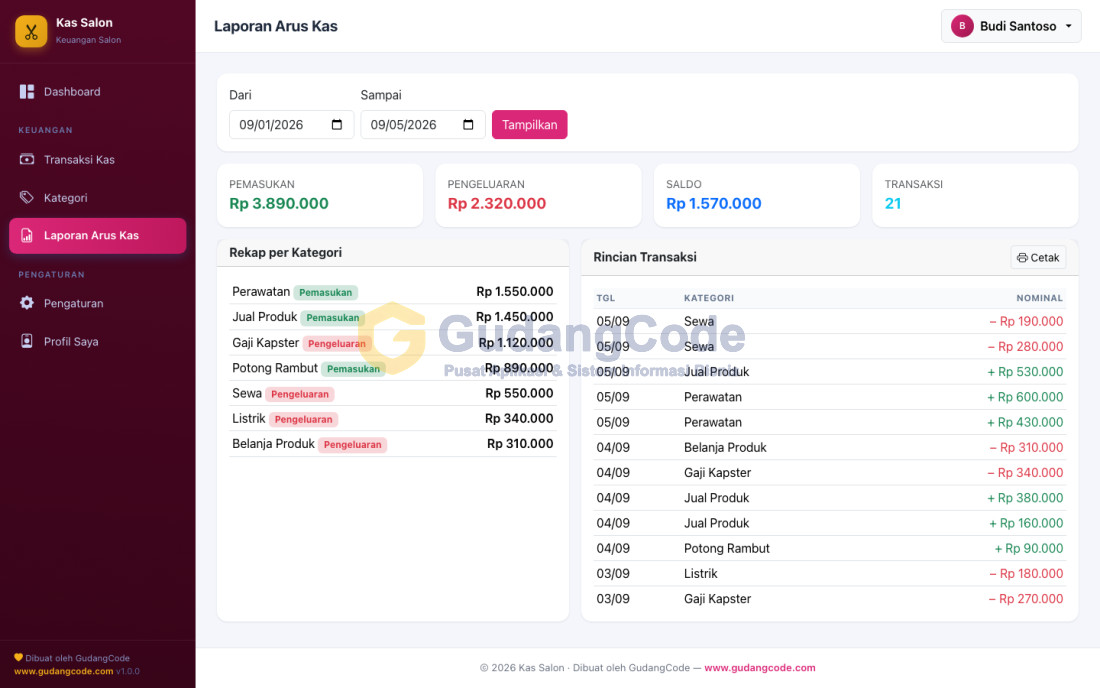Click the Dari date input field
This screenshot has height=688, width=1100.
(291, 125)
